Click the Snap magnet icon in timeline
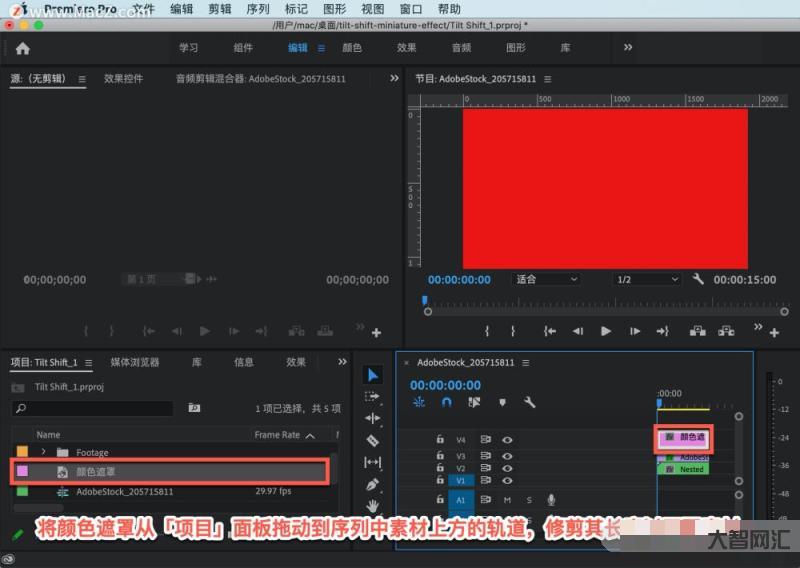The width and height of the screenshot is (800, 568). [x=446, y=403]
